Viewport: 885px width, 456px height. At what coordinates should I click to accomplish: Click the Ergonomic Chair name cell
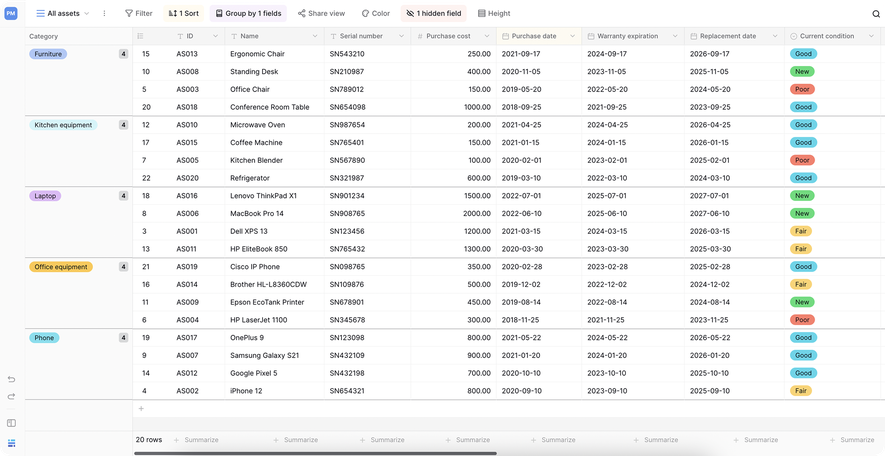[275, 54]
